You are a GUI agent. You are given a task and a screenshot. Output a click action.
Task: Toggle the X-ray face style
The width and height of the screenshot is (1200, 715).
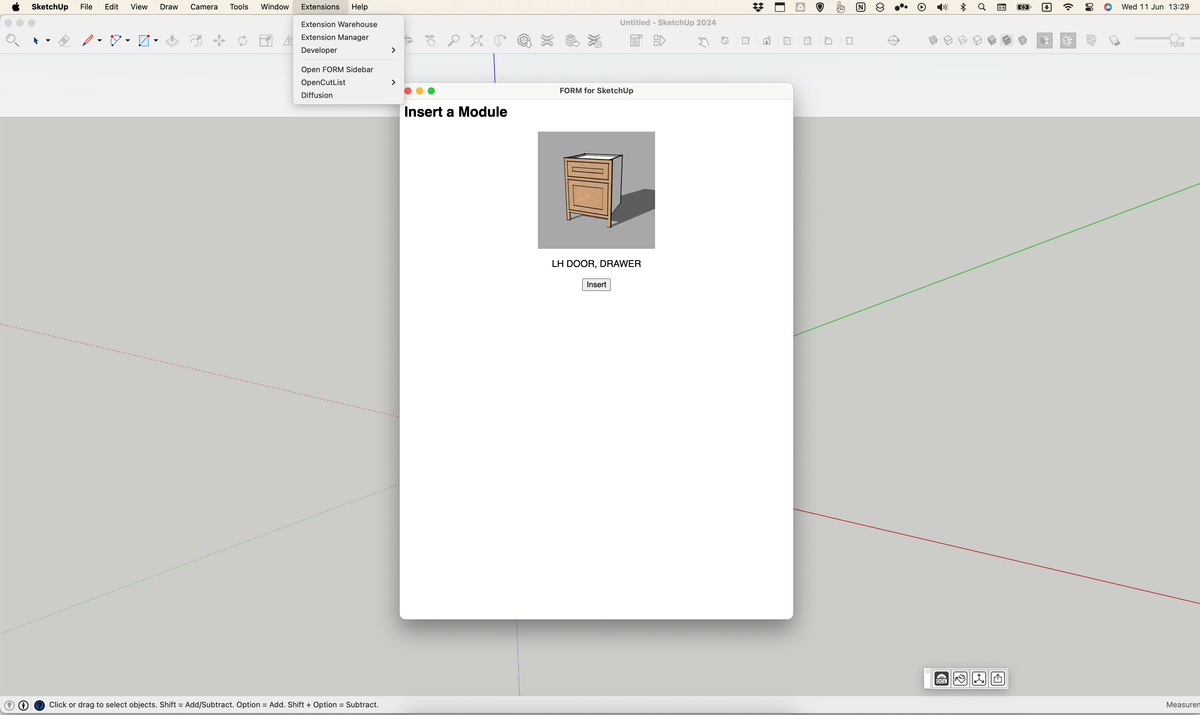pyautogui.click(x=934, y=41)
